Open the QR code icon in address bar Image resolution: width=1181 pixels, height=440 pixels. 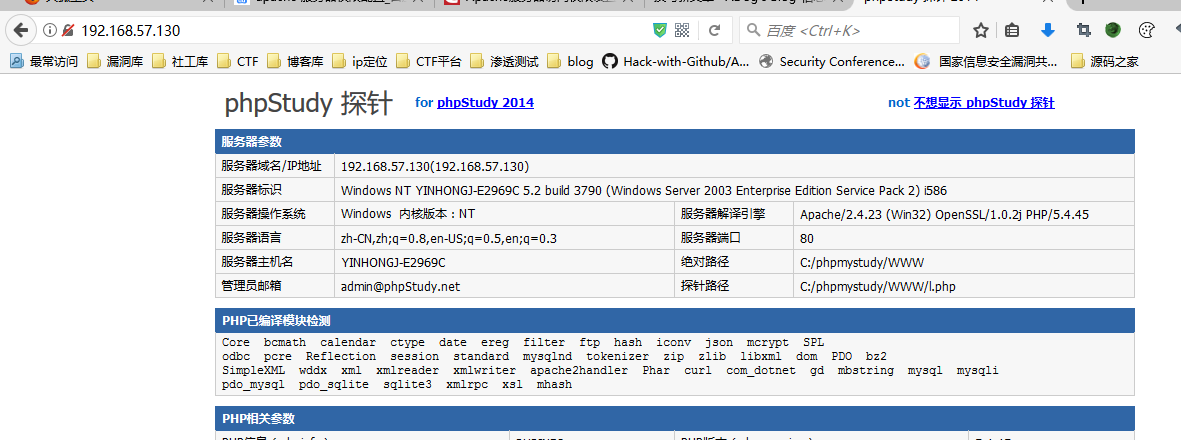point(682,31)
